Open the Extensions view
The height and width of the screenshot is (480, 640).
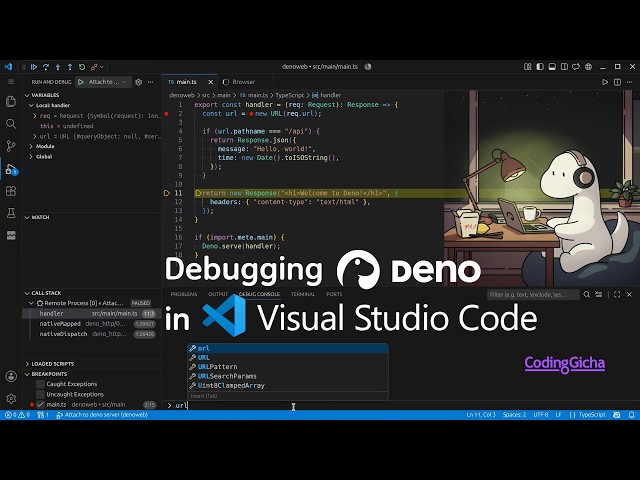11,191
